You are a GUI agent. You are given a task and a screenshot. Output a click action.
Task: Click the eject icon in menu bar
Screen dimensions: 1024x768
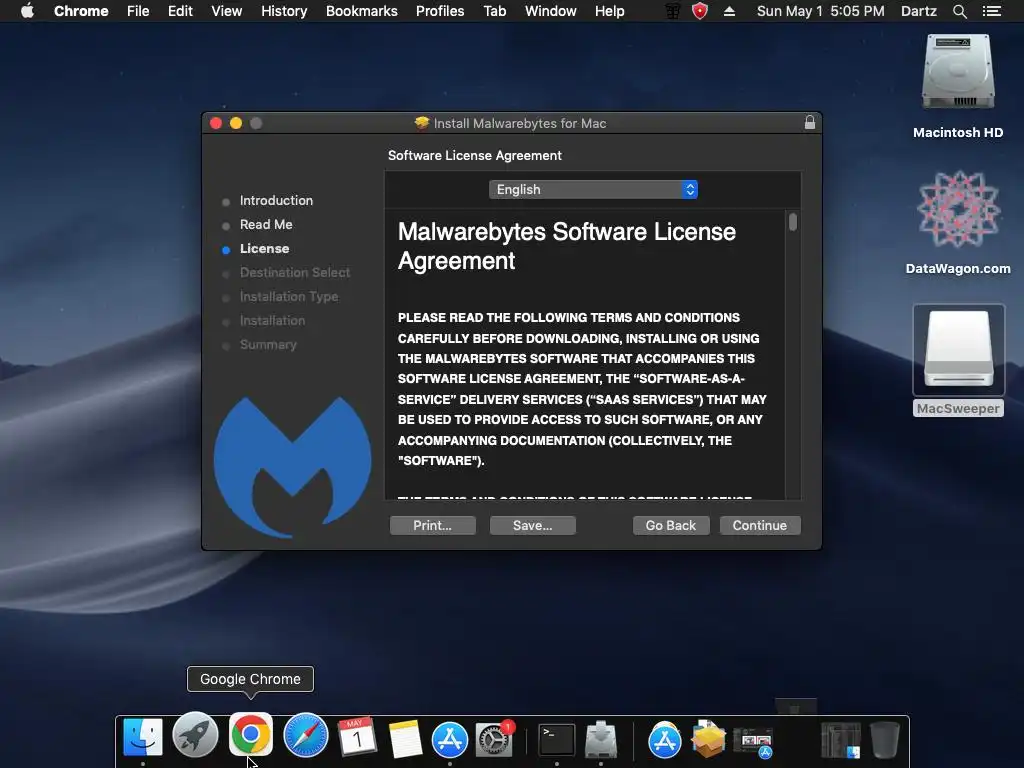(x=729, y=11)
